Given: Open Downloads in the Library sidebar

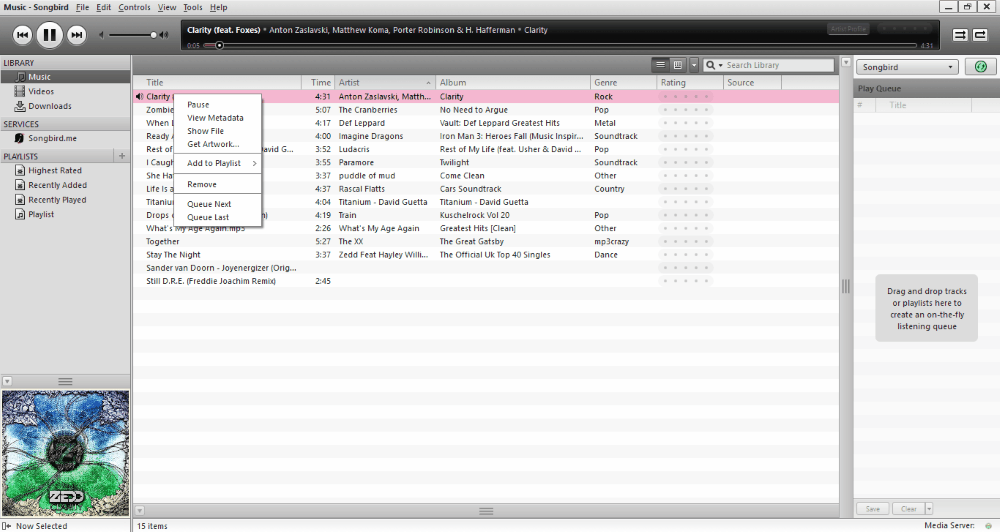Looking at the screenshot, I should click(65, 106).
